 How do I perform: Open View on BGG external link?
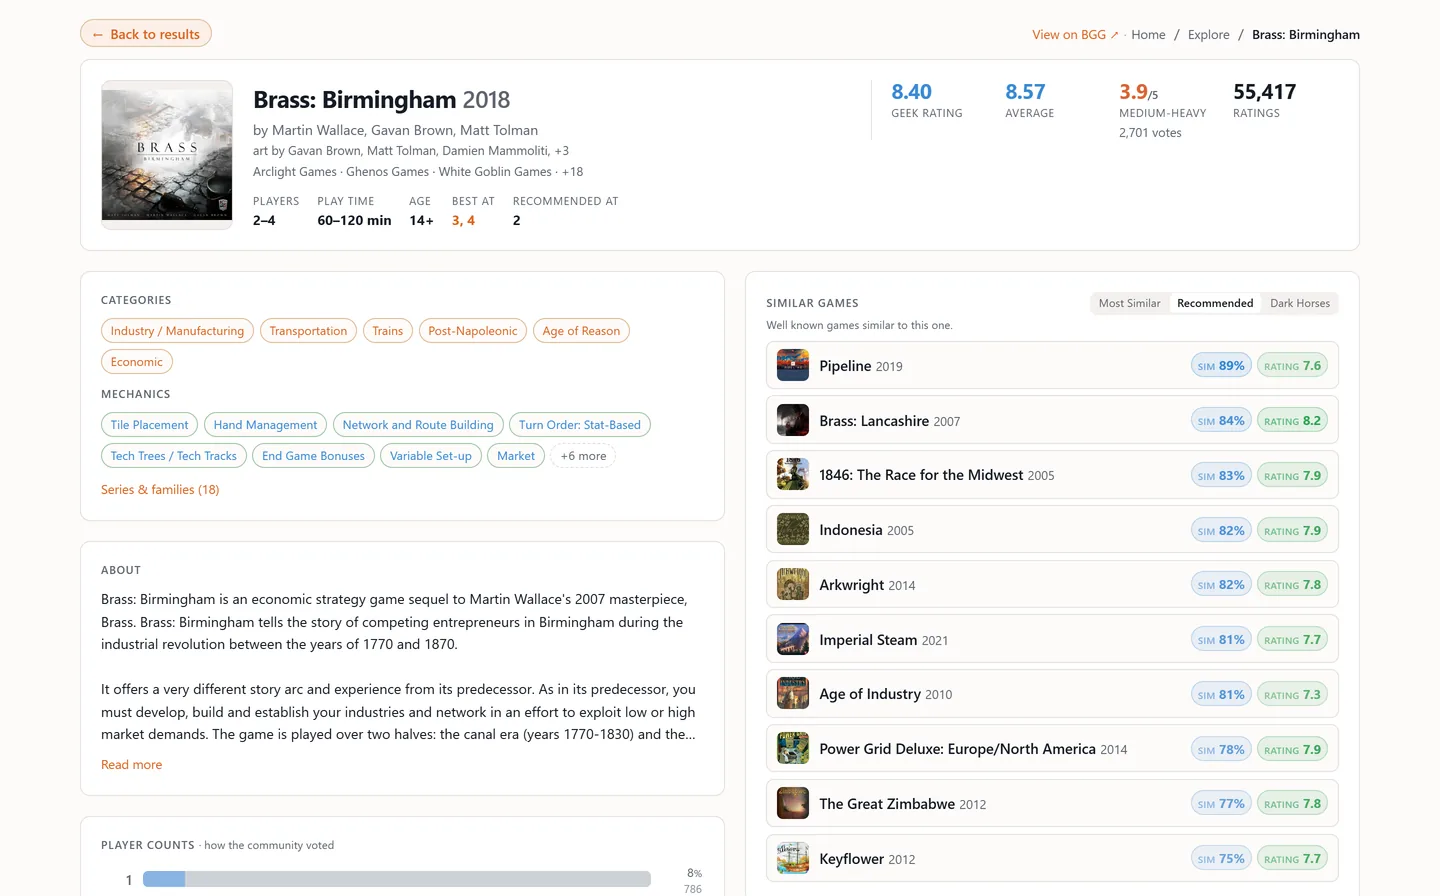click(1075, 35)
